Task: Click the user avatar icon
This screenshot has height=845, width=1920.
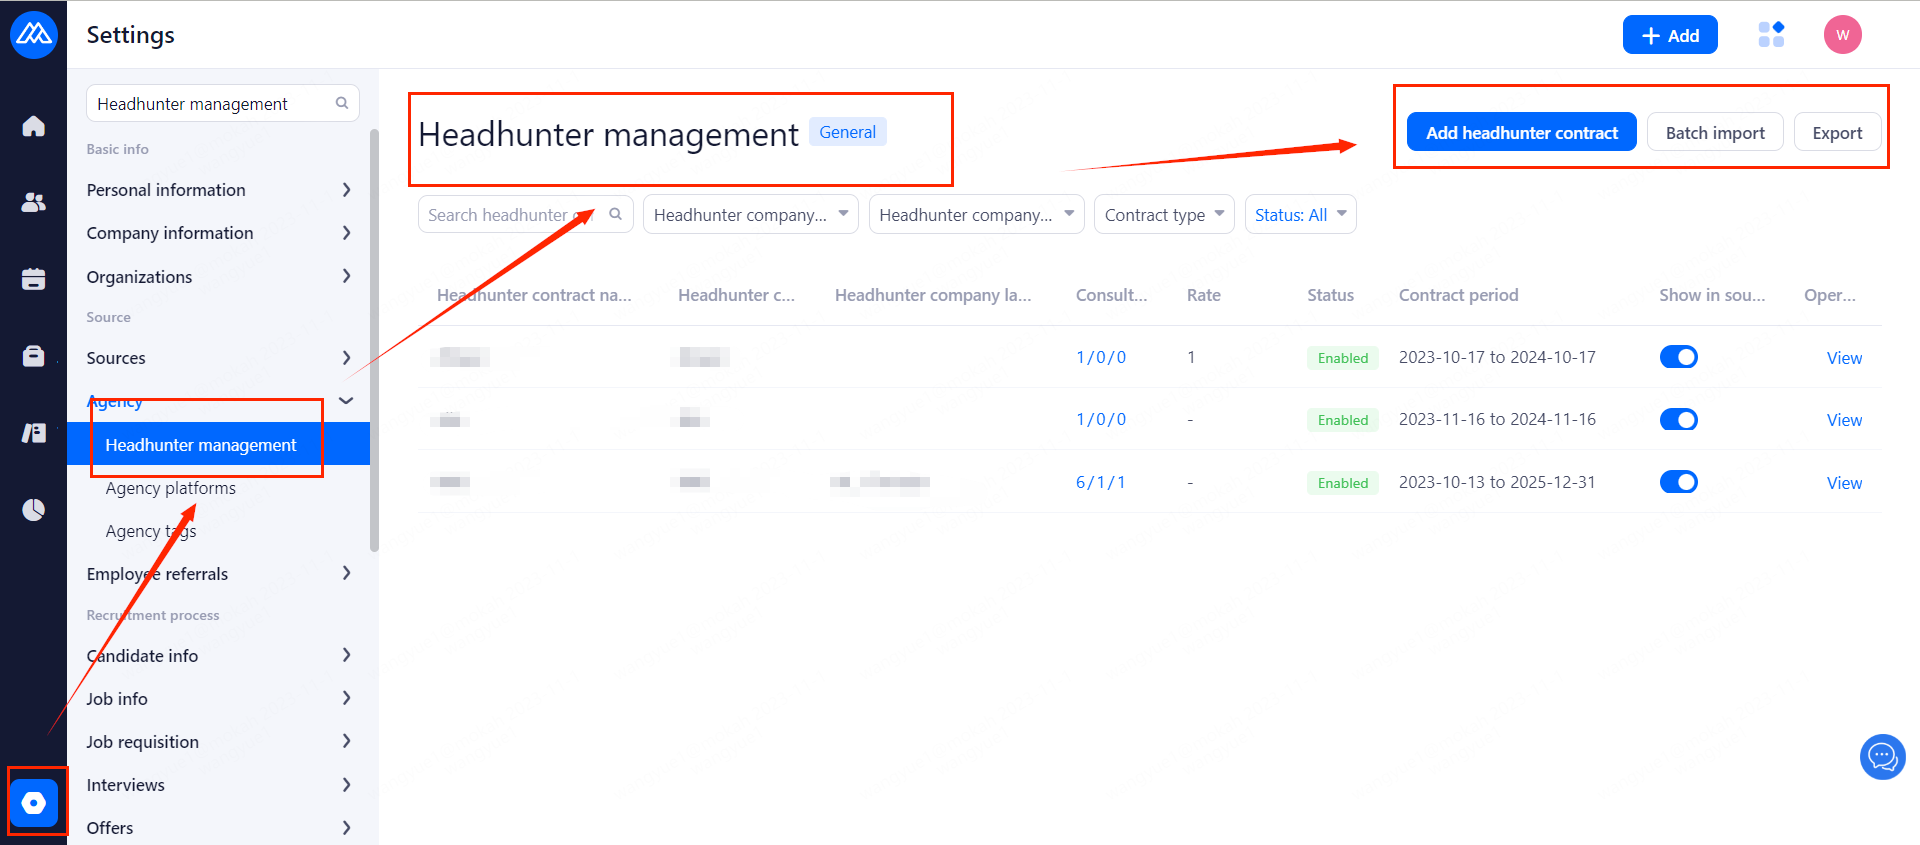Action: [1842, 35]
